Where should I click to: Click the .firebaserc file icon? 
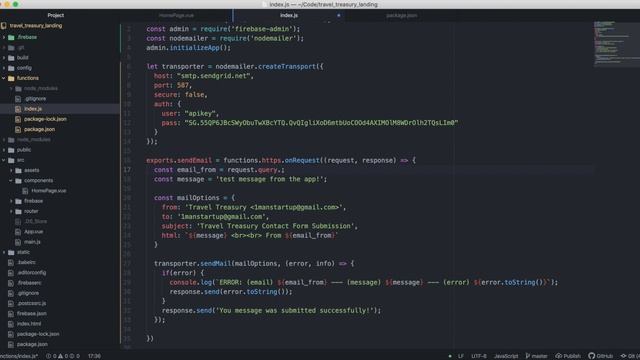coord(11,283)
